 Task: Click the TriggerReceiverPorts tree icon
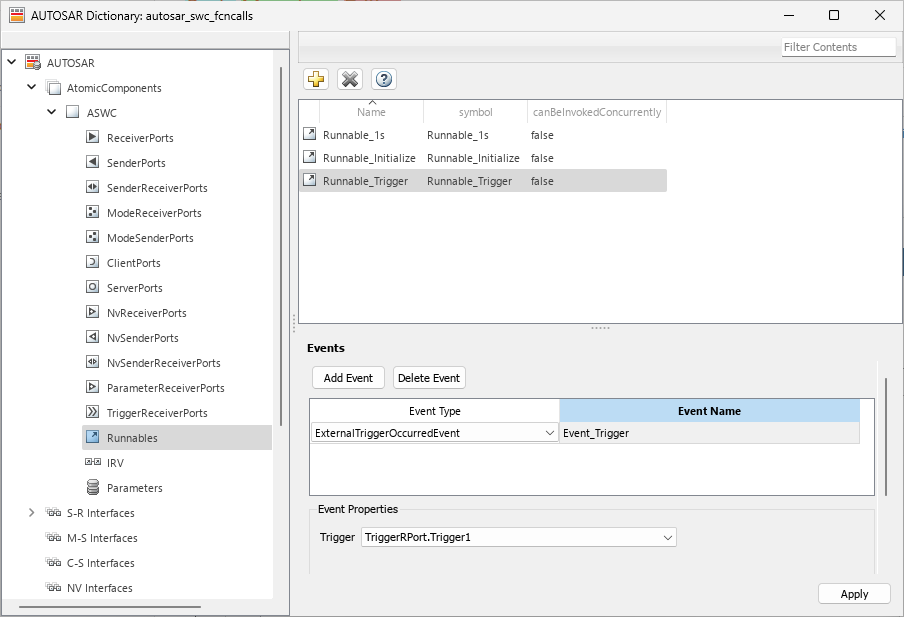click(92, 412)
